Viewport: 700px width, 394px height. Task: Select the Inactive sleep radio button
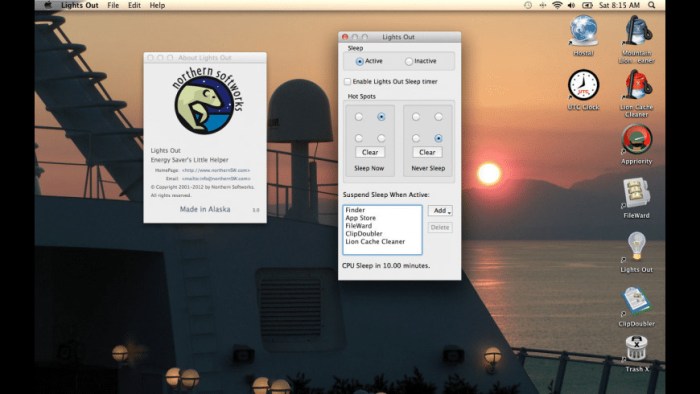408,62
